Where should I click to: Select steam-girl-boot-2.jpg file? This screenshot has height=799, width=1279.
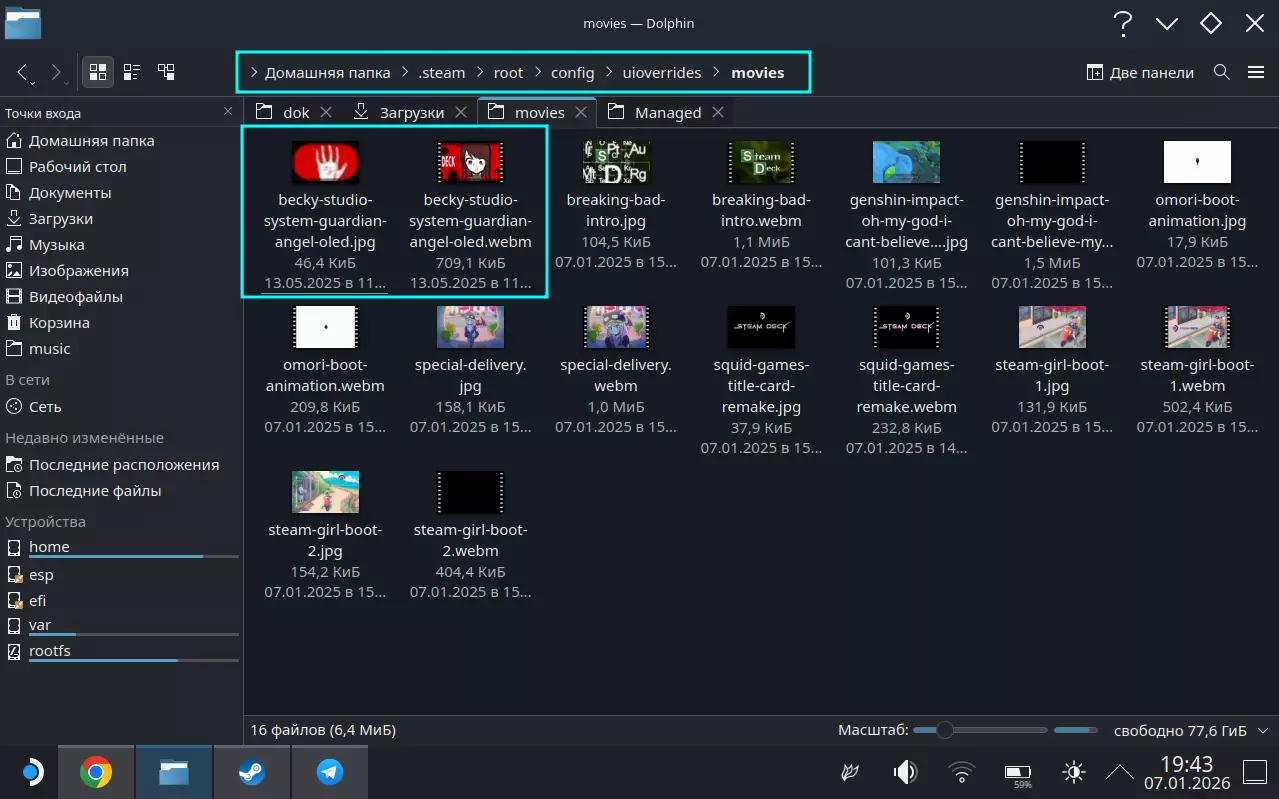[x=325, y=535]
